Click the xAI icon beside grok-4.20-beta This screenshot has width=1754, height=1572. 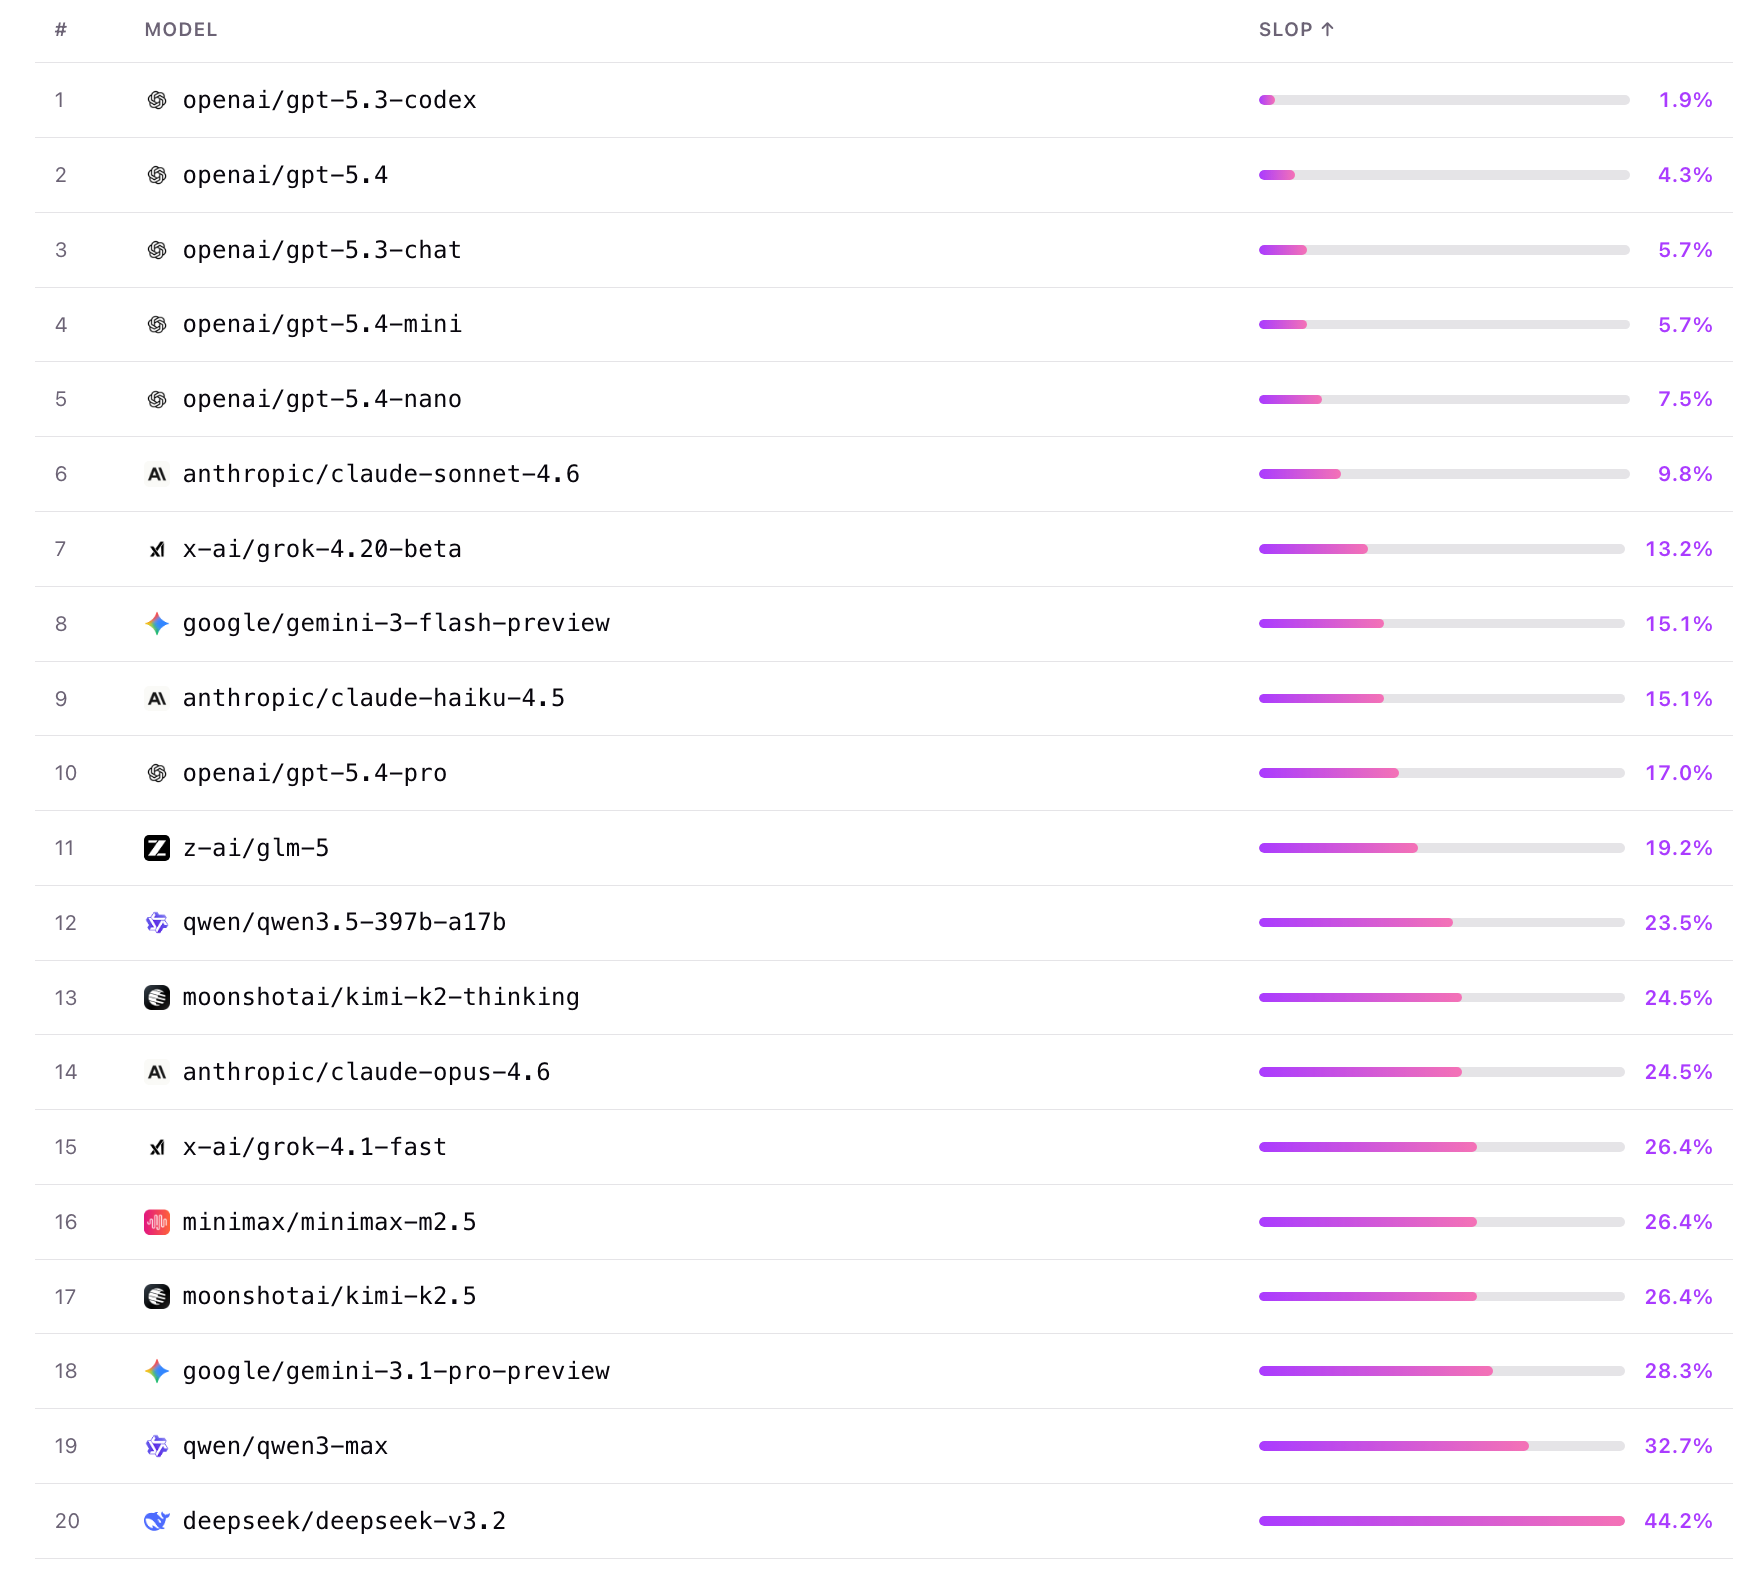pos(157,549)
